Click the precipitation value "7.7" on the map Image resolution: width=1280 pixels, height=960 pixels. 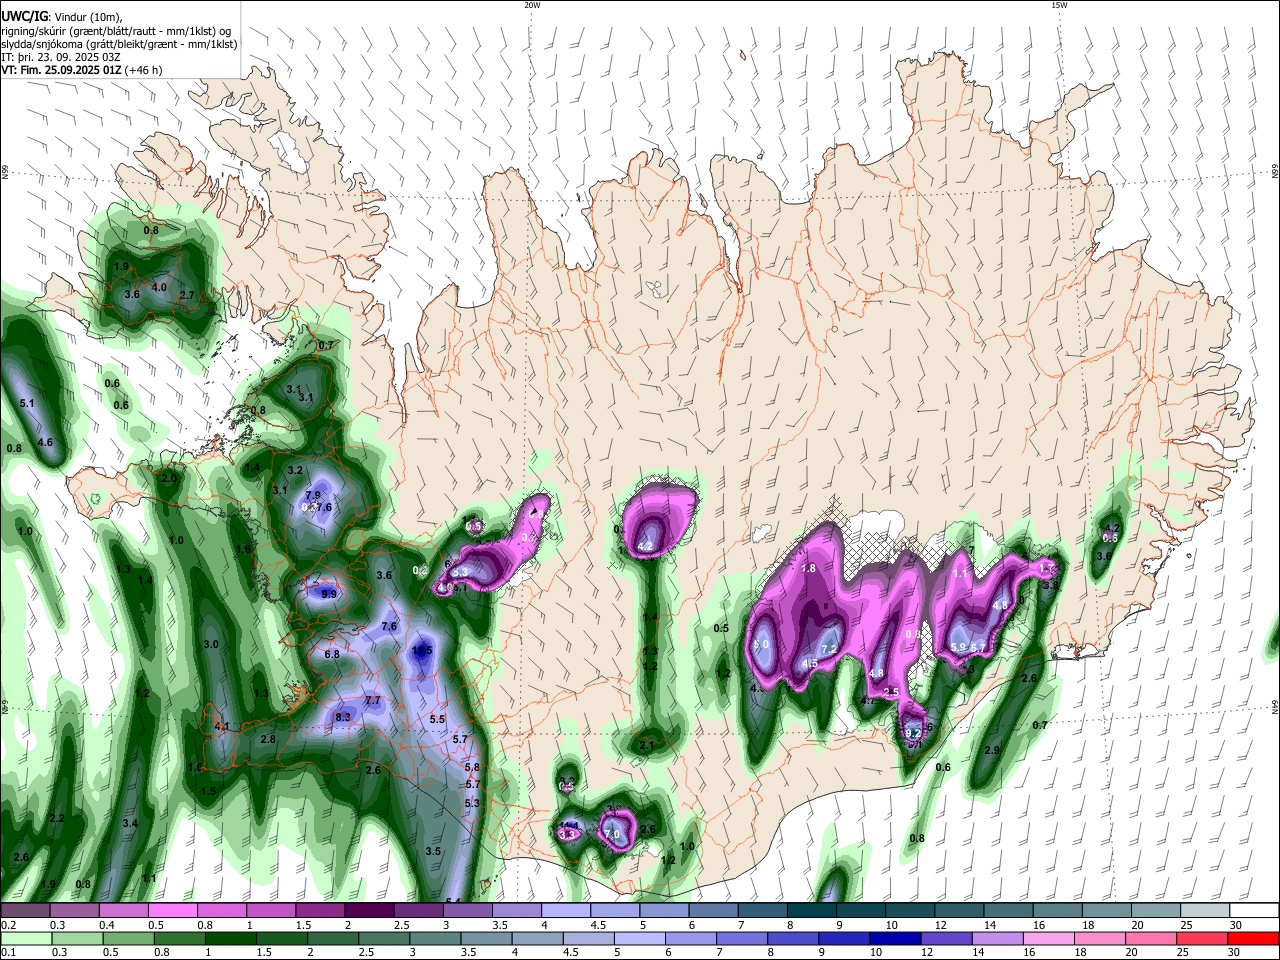tap(373, 701)
